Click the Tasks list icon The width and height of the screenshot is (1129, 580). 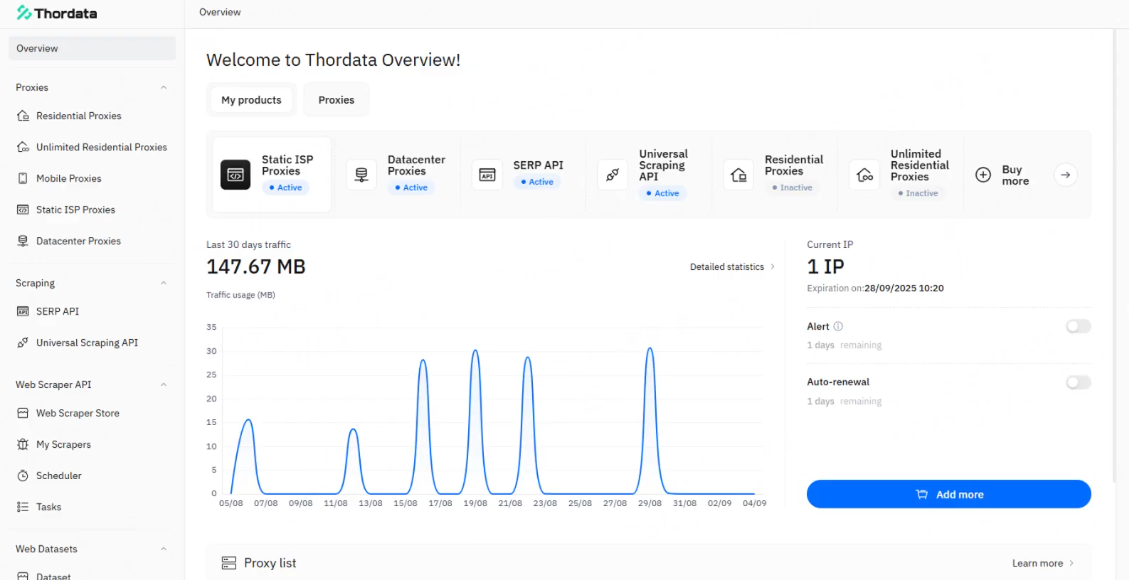[23, 507]
